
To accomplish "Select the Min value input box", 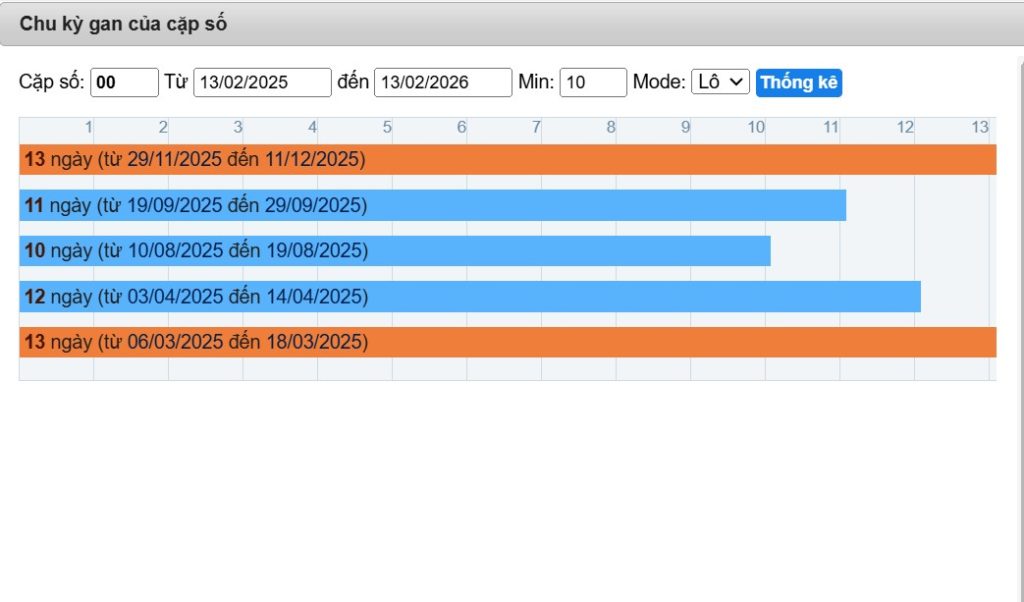I will click(593, 82).
